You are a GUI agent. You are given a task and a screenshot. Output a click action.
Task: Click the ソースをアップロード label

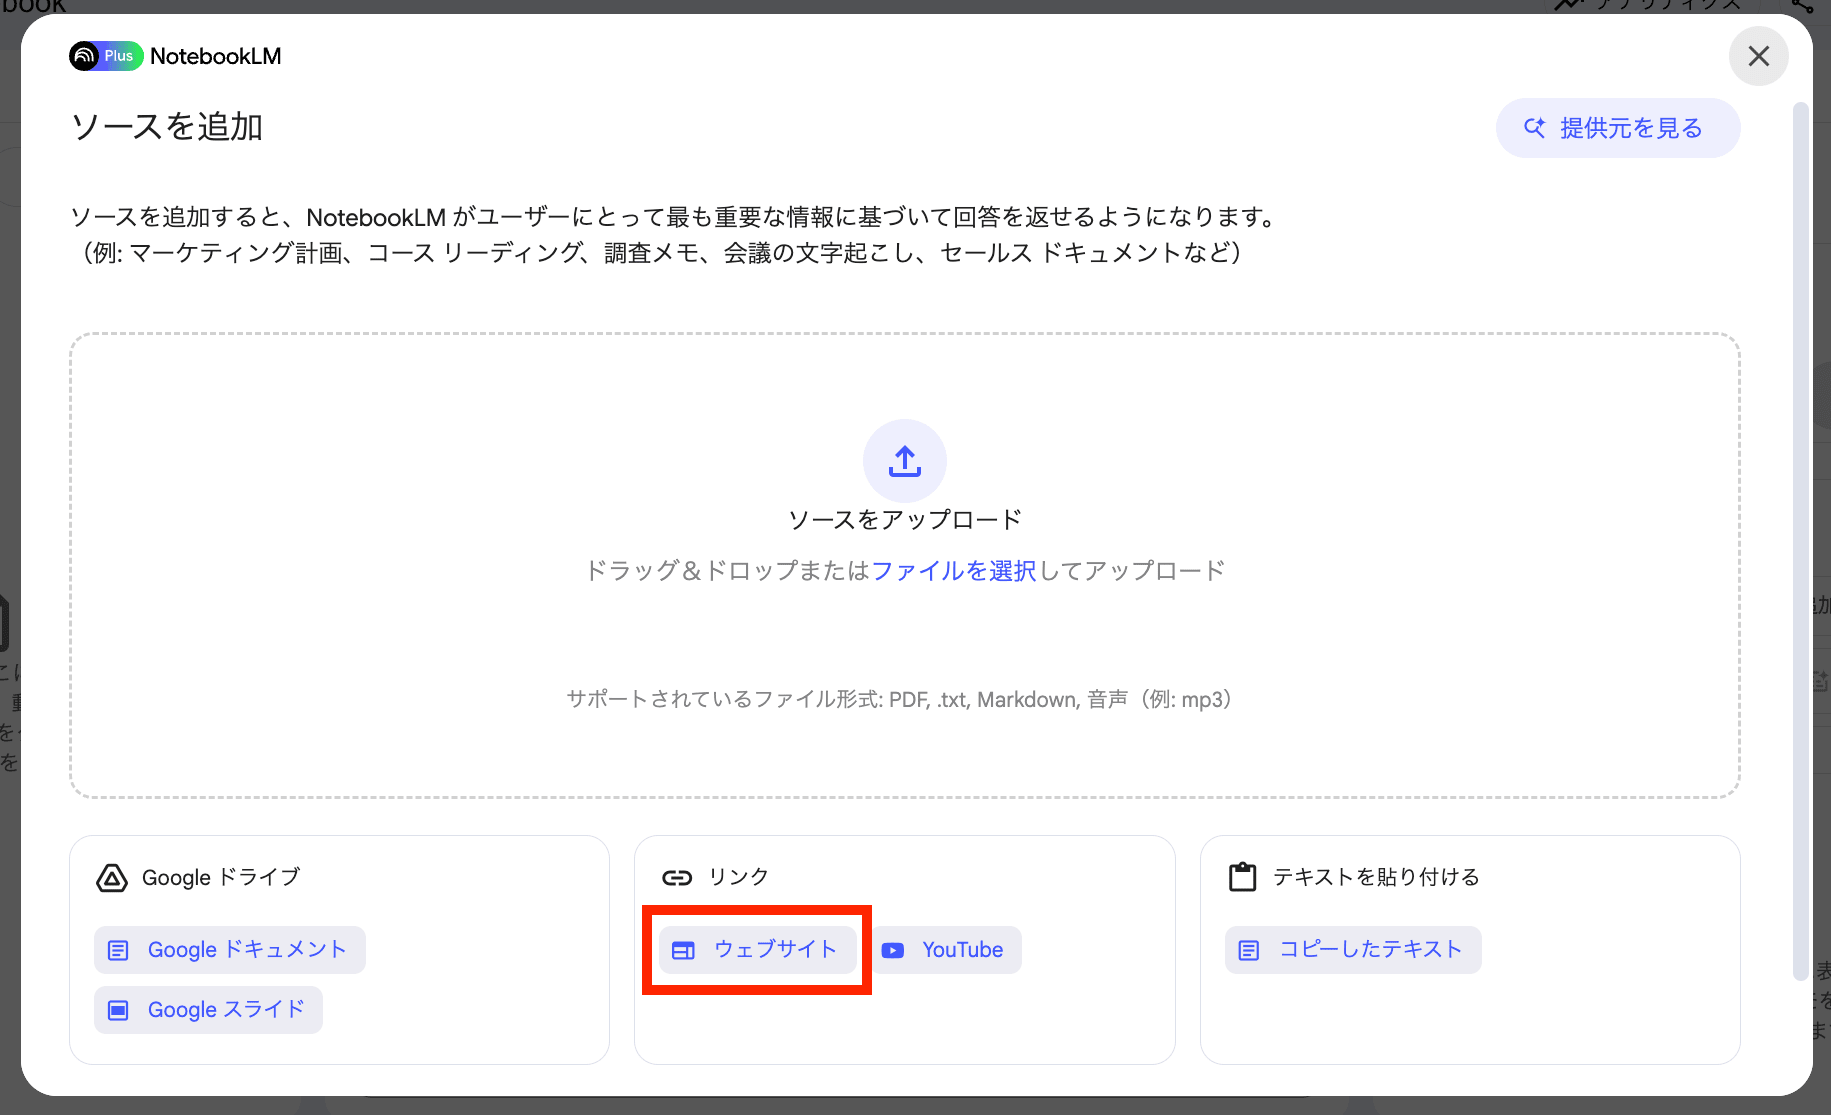tap(904, 520)
